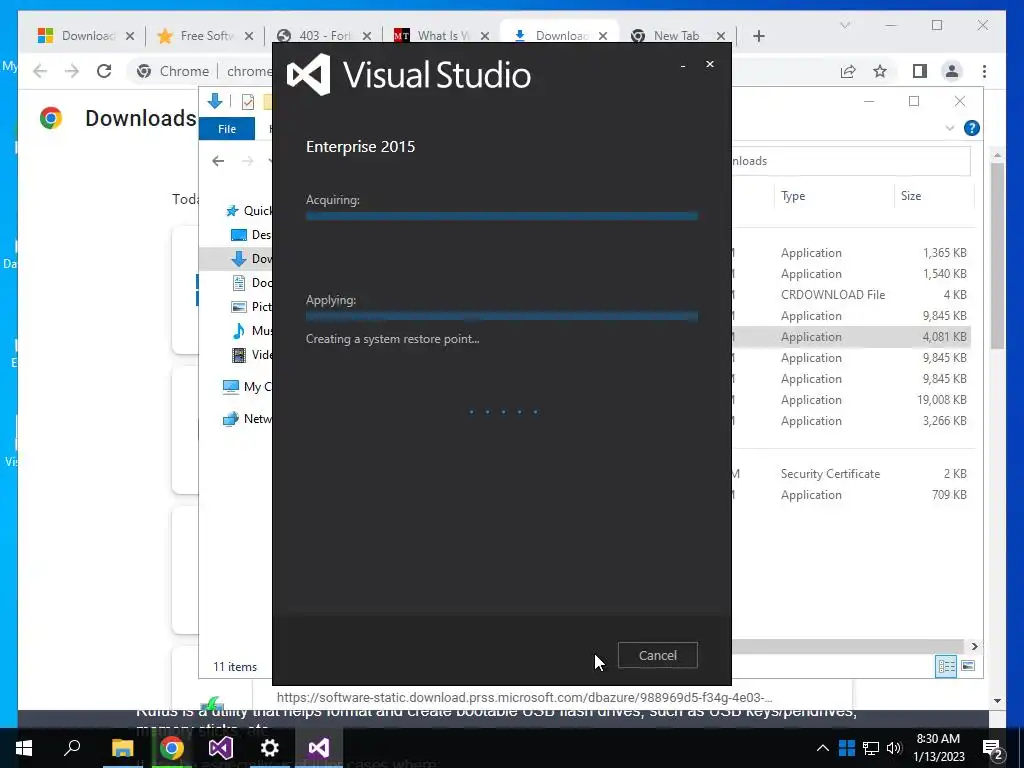Open a new Chrome tab
This screenshot has height=768, width=1024.
tap(758, 36)
